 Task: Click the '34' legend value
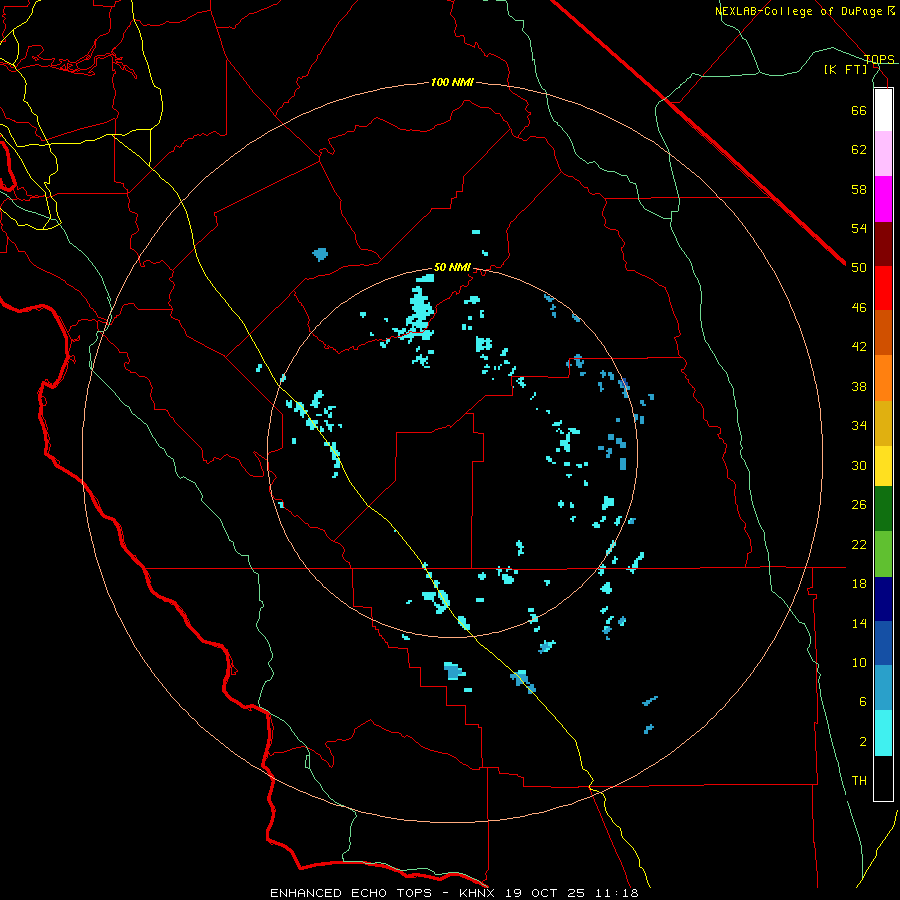click(859, 425)
